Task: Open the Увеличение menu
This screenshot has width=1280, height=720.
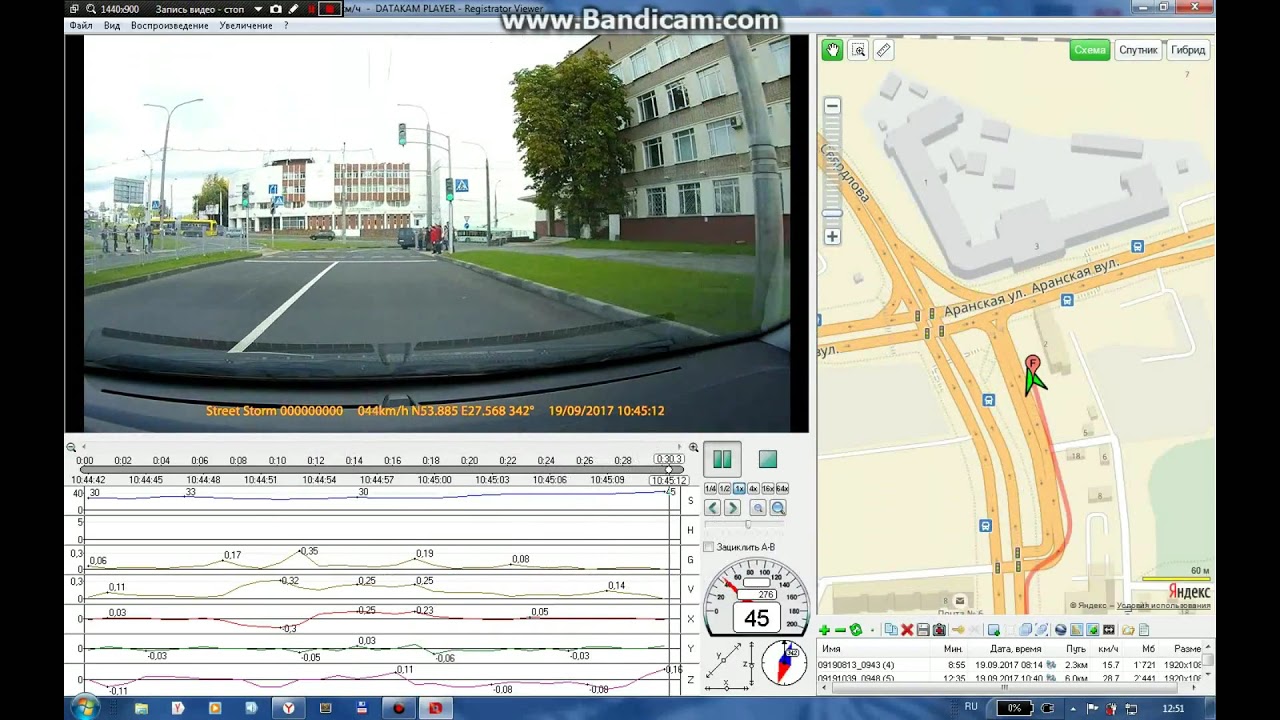Action: [x=246, y=25]
